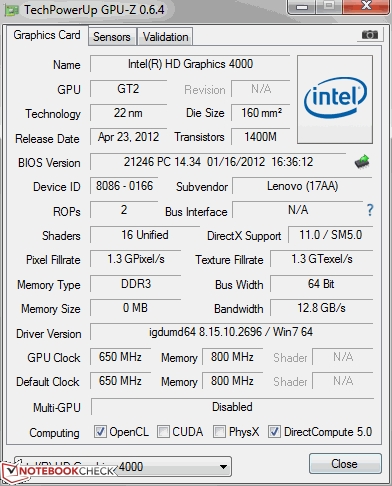Click the Name field Intel HD Graphics 4000

pos(190,64)
